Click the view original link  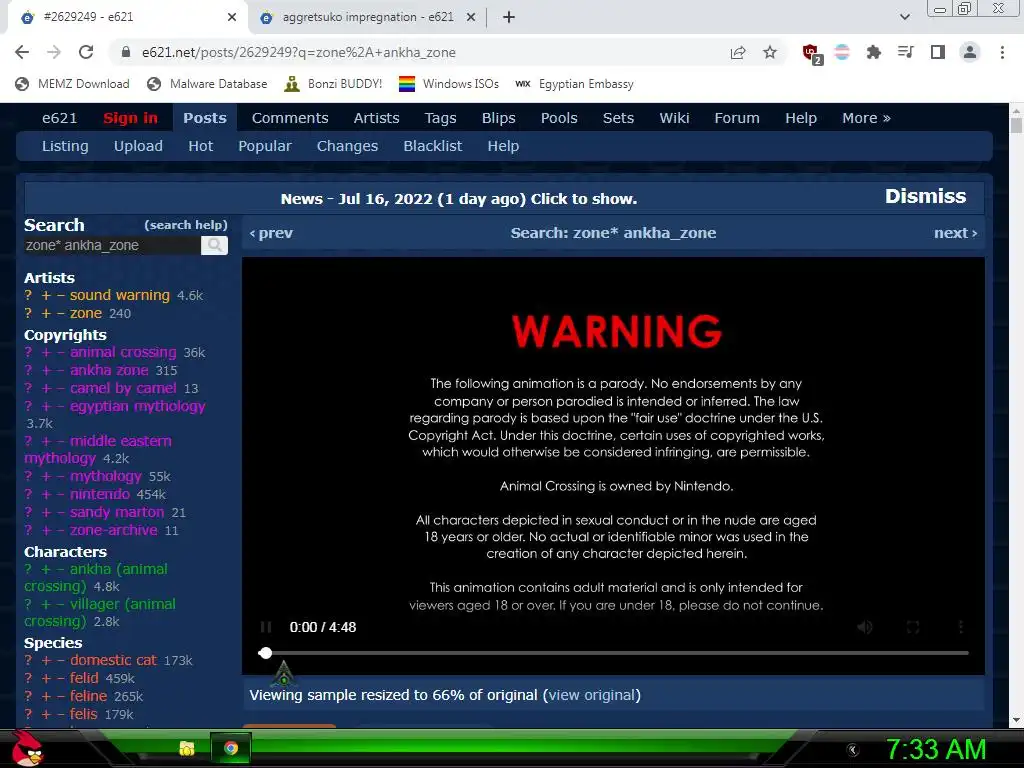click(592, 695)
